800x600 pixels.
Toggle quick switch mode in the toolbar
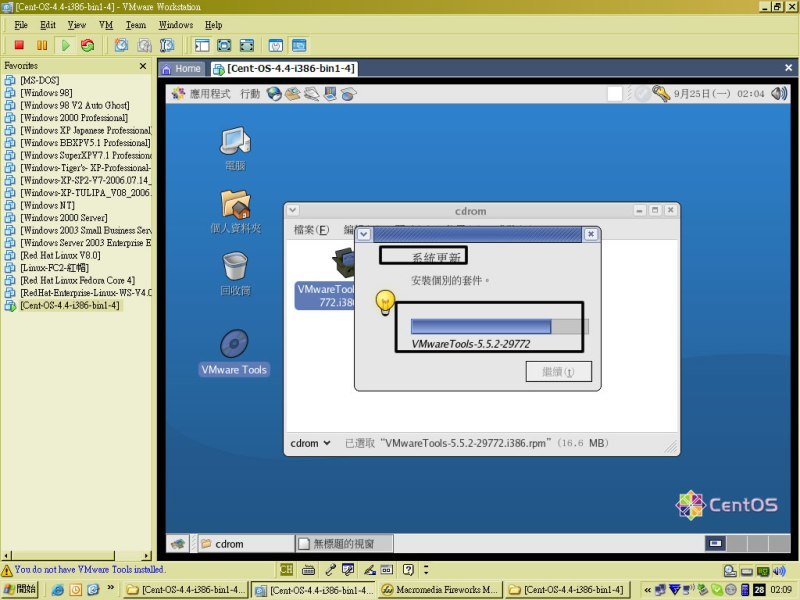click(246, 45)
